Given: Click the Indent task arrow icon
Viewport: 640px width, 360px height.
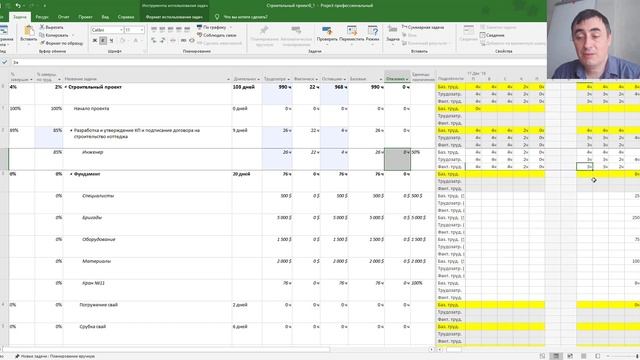Looking at the screenshot, I should (x=162, y=40).
